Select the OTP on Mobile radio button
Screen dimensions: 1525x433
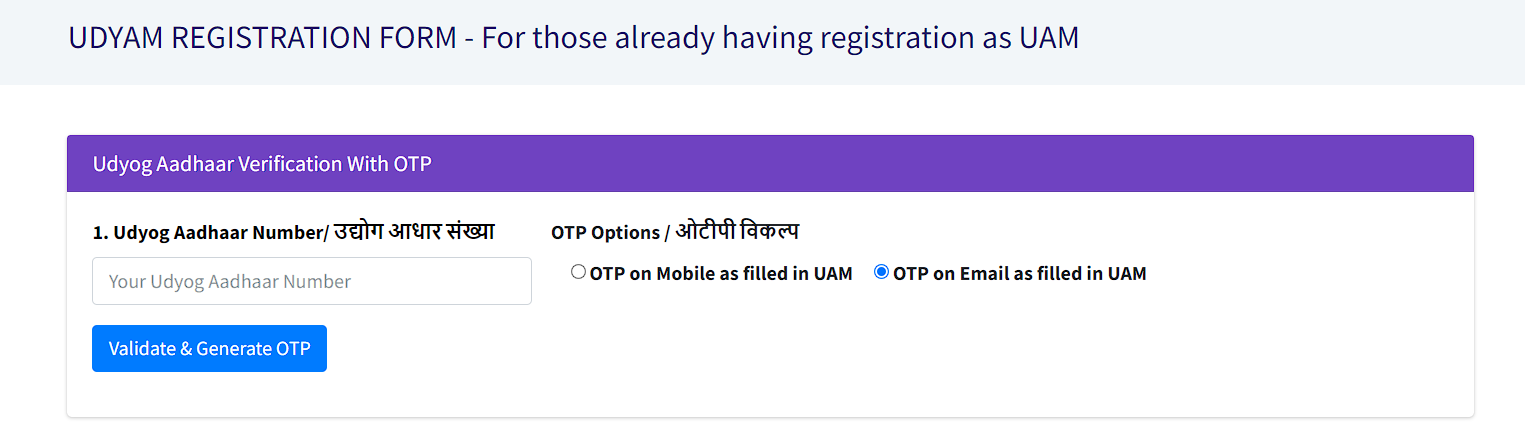578,272
